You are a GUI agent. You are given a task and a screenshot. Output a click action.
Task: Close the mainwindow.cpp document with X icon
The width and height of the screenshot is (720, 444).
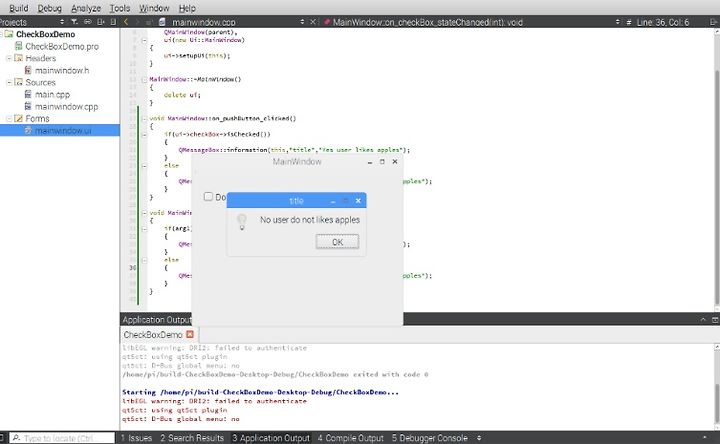pos(313,22)
